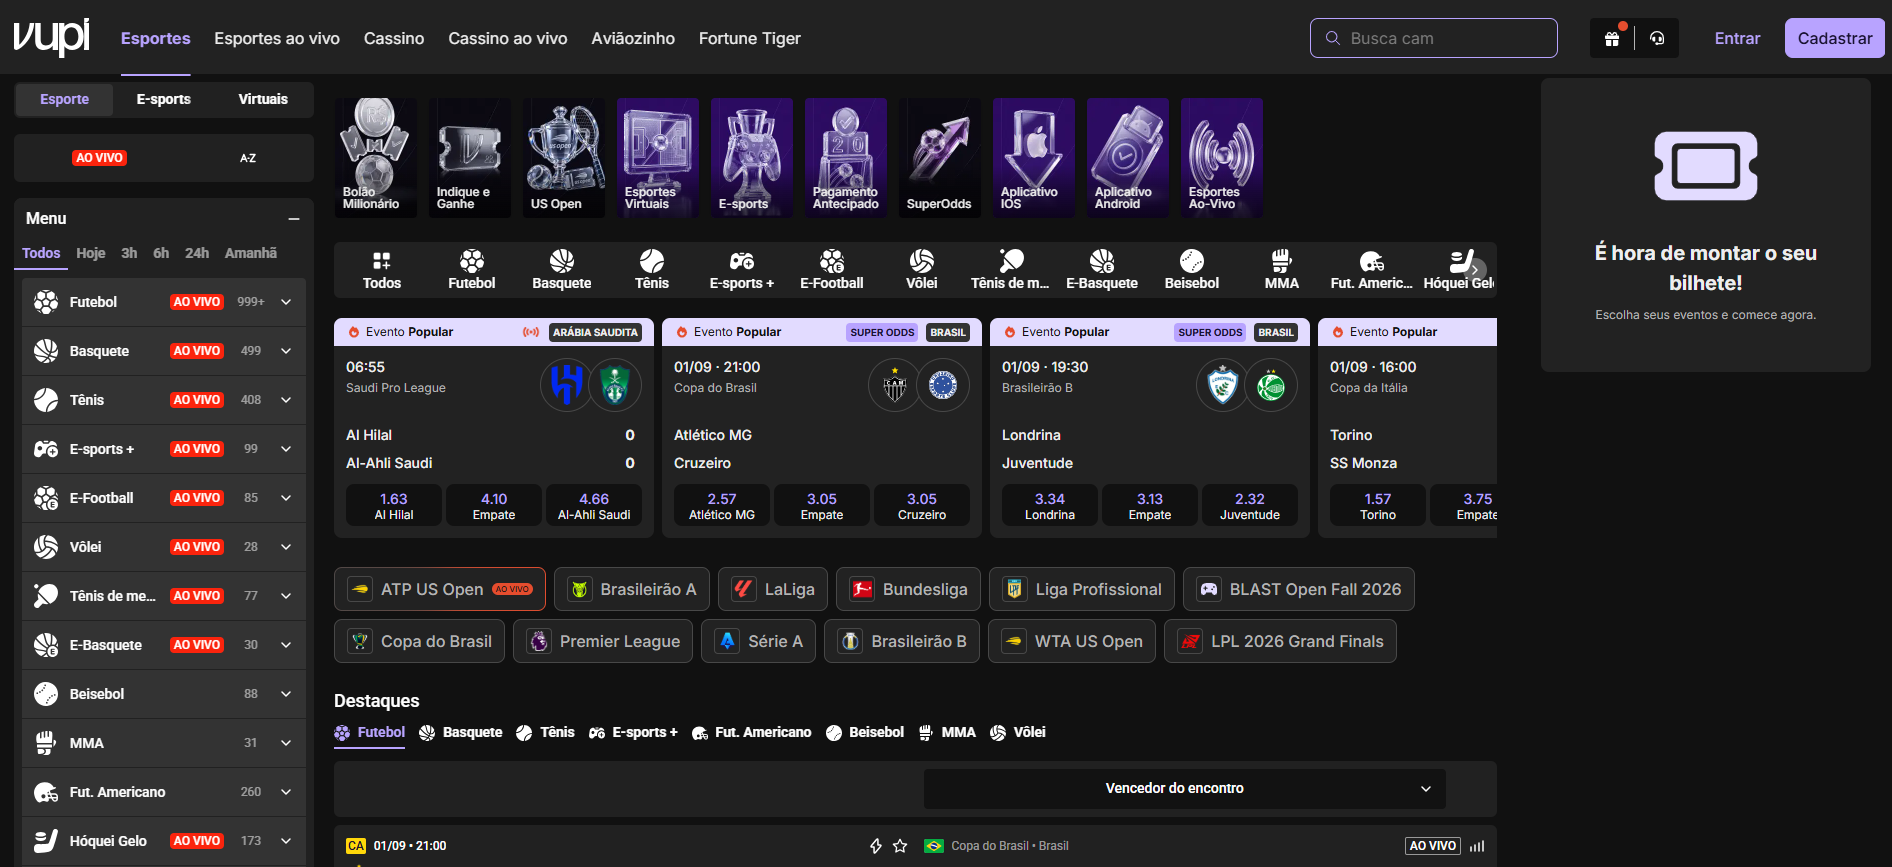The width and height of the screenshot is (1892, 867).
Task: Click the Al Hilal team crest
Action: 567,384
